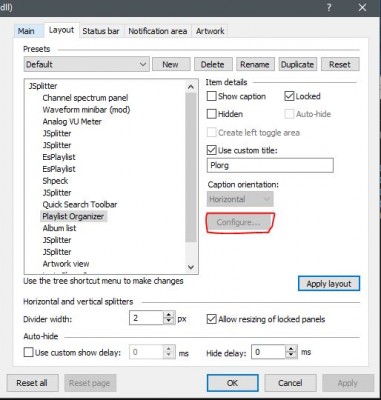Increase the Divider width with the up stepper
The image size is (381, 400).
[169, 315]
